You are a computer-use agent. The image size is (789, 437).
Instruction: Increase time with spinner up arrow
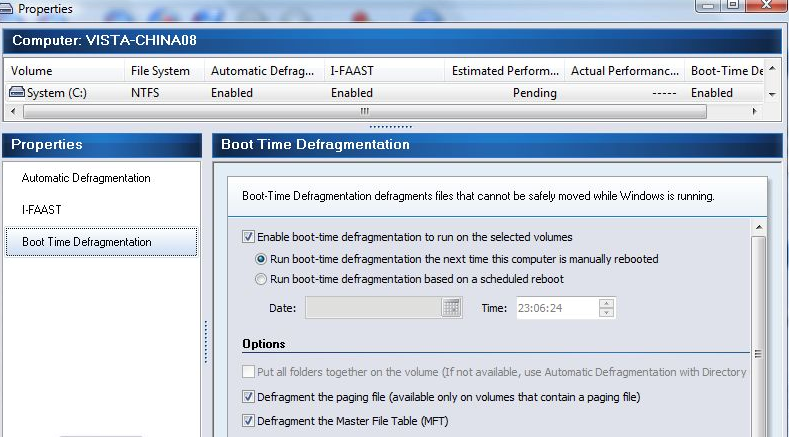(x=606, y=303)
